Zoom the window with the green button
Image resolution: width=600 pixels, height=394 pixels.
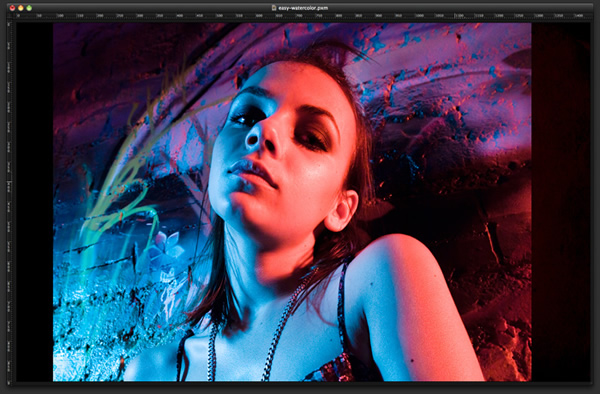click(29, 8)
